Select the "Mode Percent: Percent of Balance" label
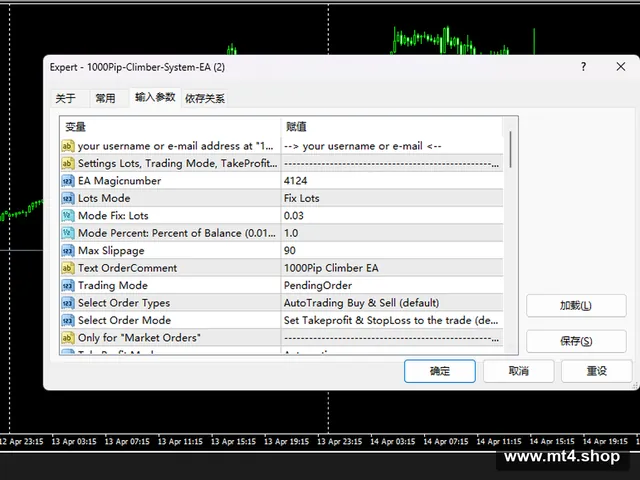Image resolution: width=640 pixels, height=480 pixels. [x=177, y=233]
